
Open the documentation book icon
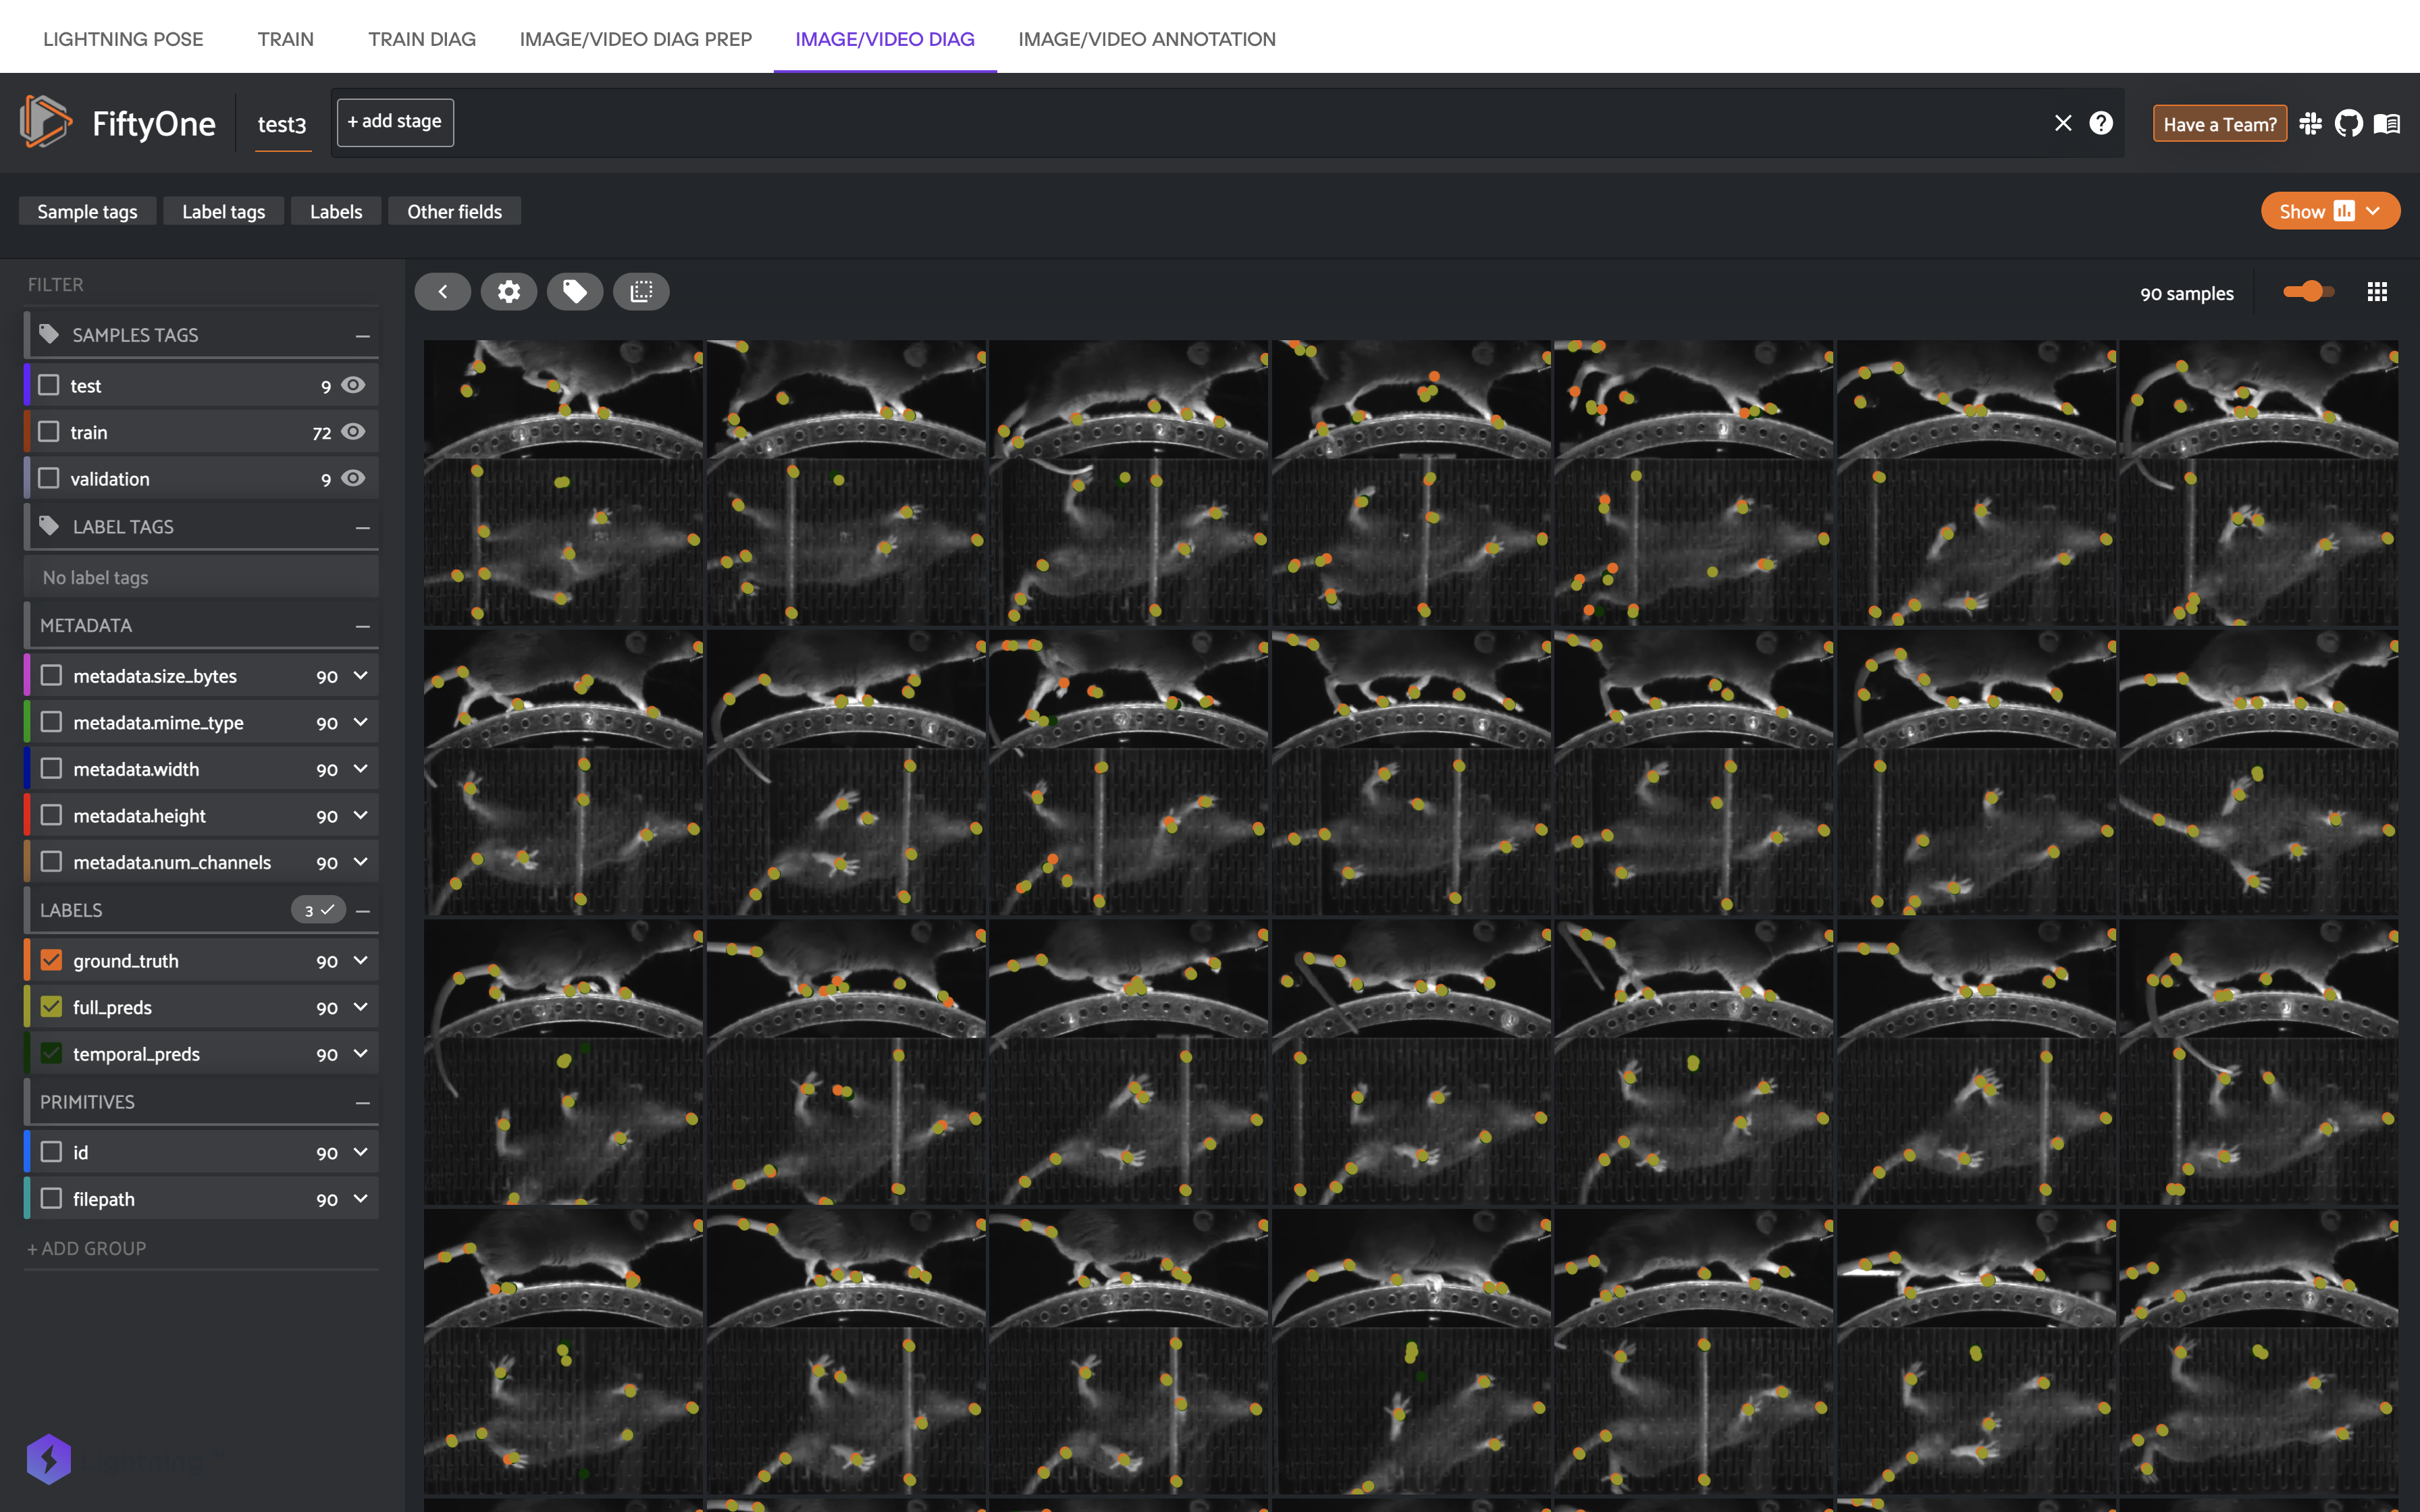[2387, 123]
